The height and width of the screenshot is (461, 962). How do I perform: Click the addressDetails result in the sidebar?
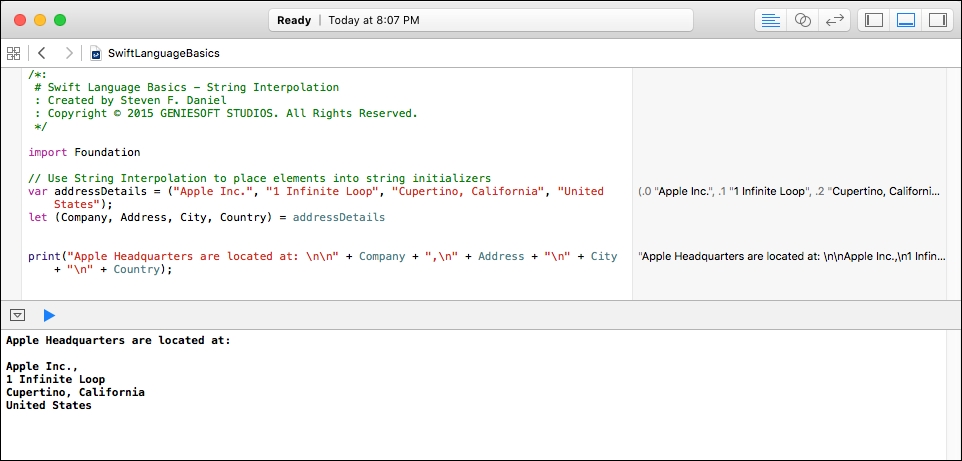[789, 192]
